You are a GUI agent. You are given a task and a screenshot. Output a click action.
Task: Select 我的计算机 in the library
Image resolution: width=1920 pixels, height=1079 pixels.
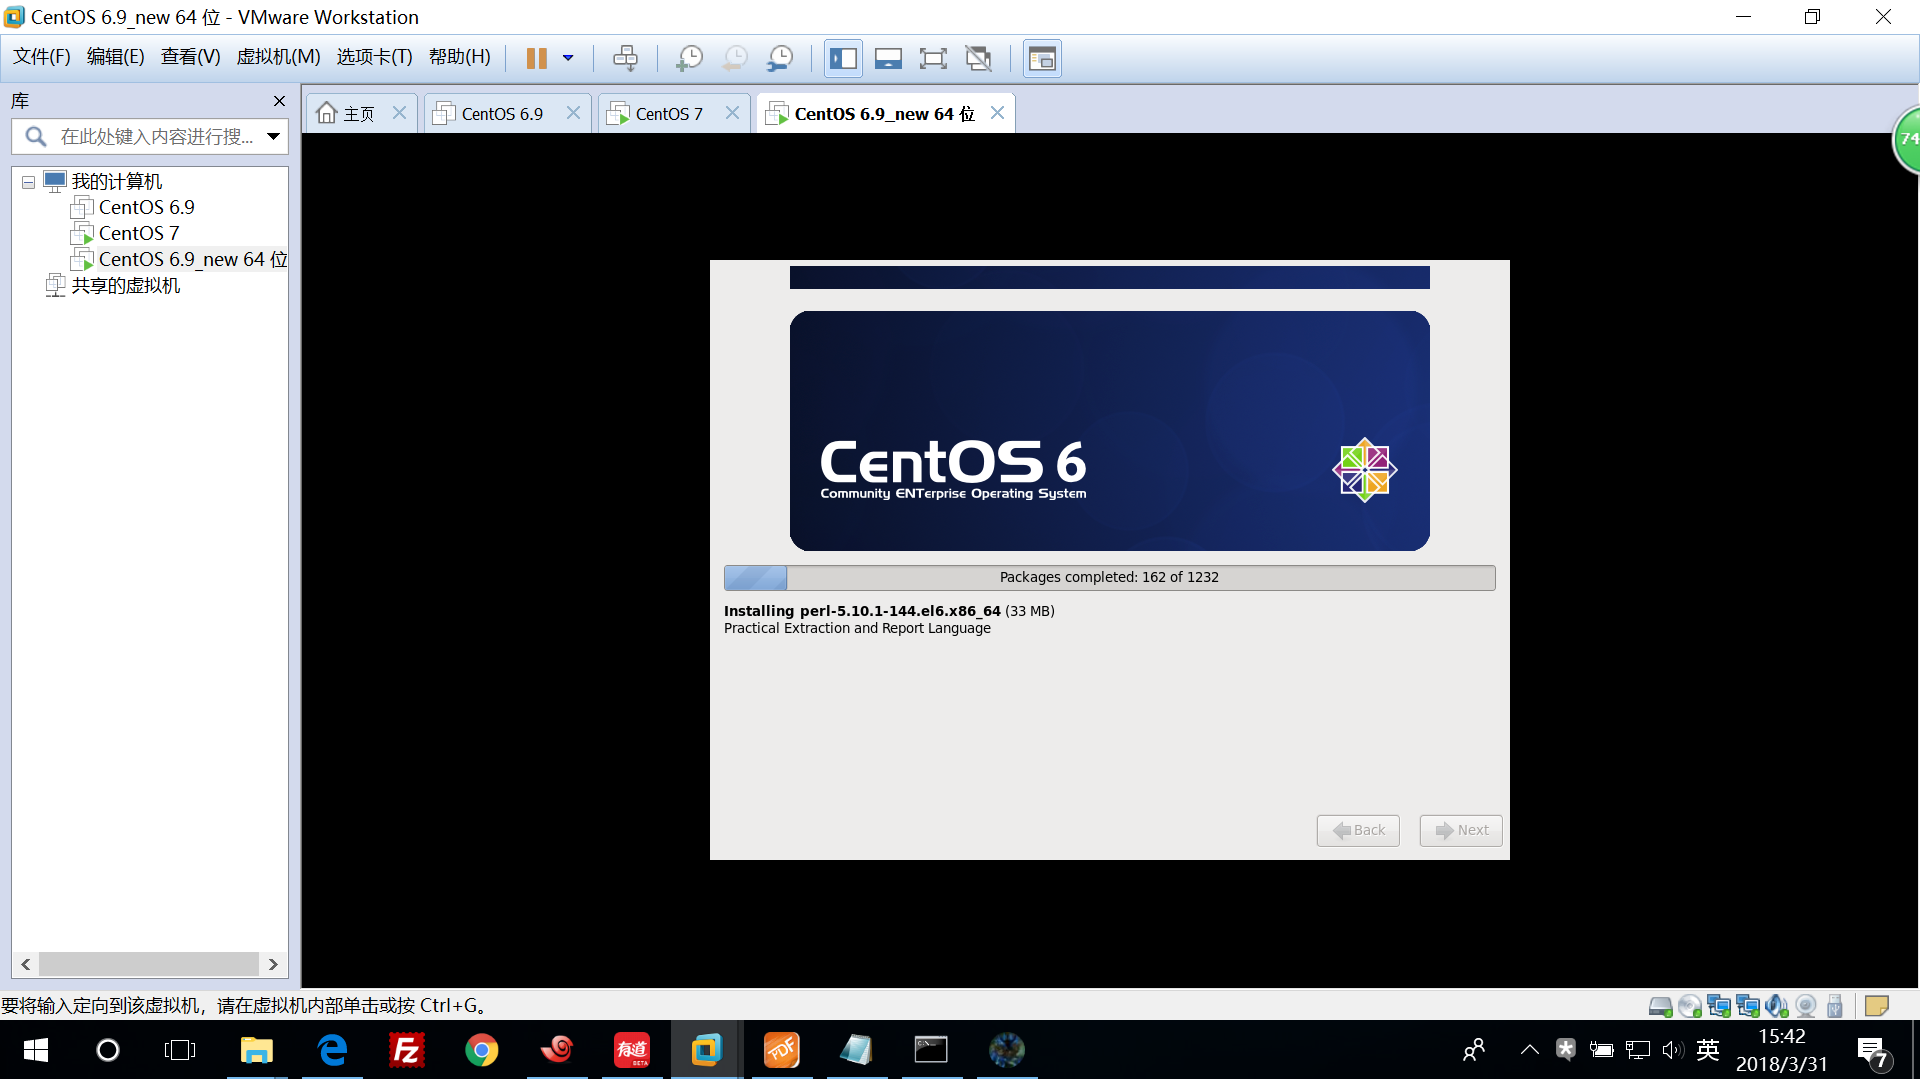[116, 181]
